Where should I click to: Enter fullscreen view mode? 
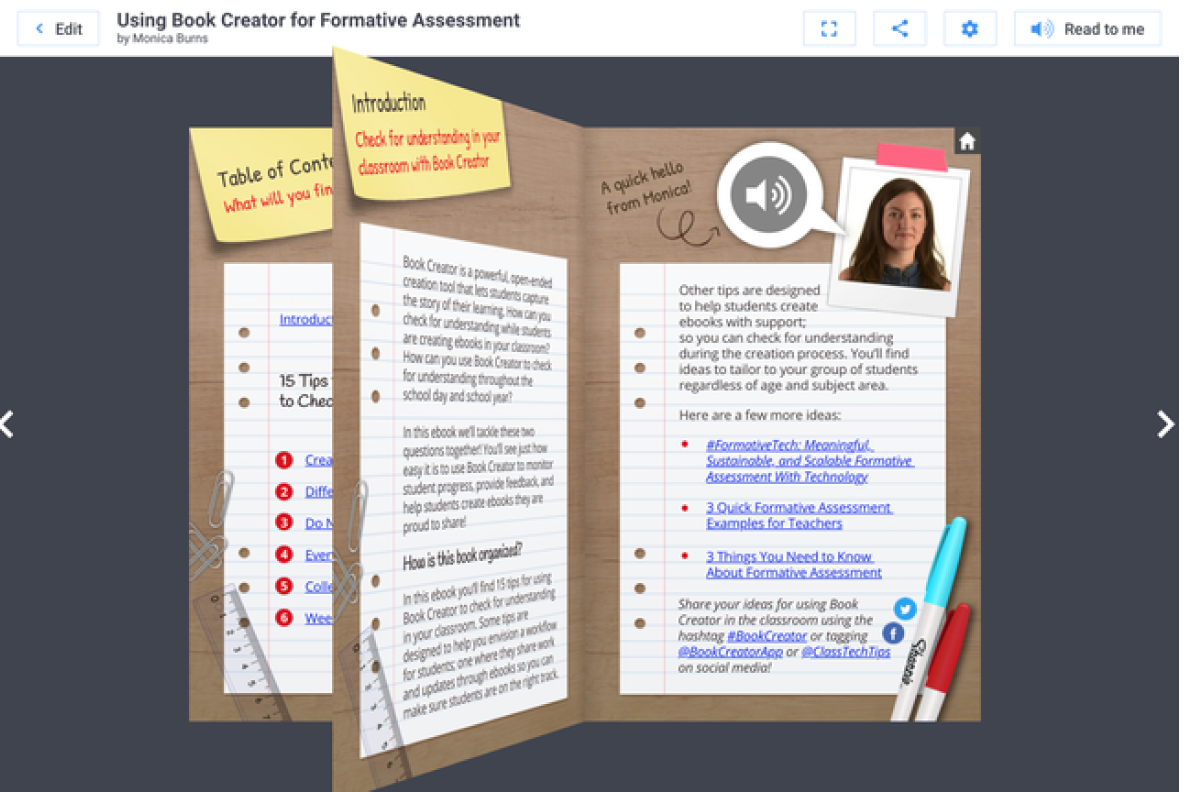tap(829, 28)
